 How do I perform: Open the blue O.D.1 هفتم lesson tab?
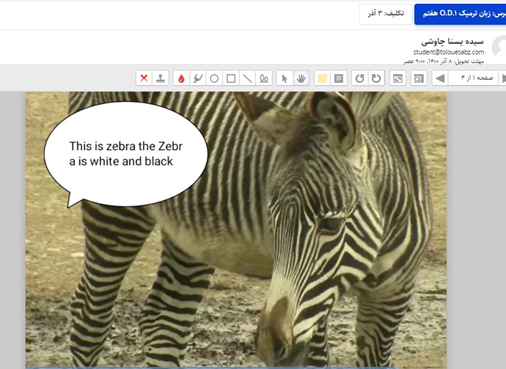[460, 14]
